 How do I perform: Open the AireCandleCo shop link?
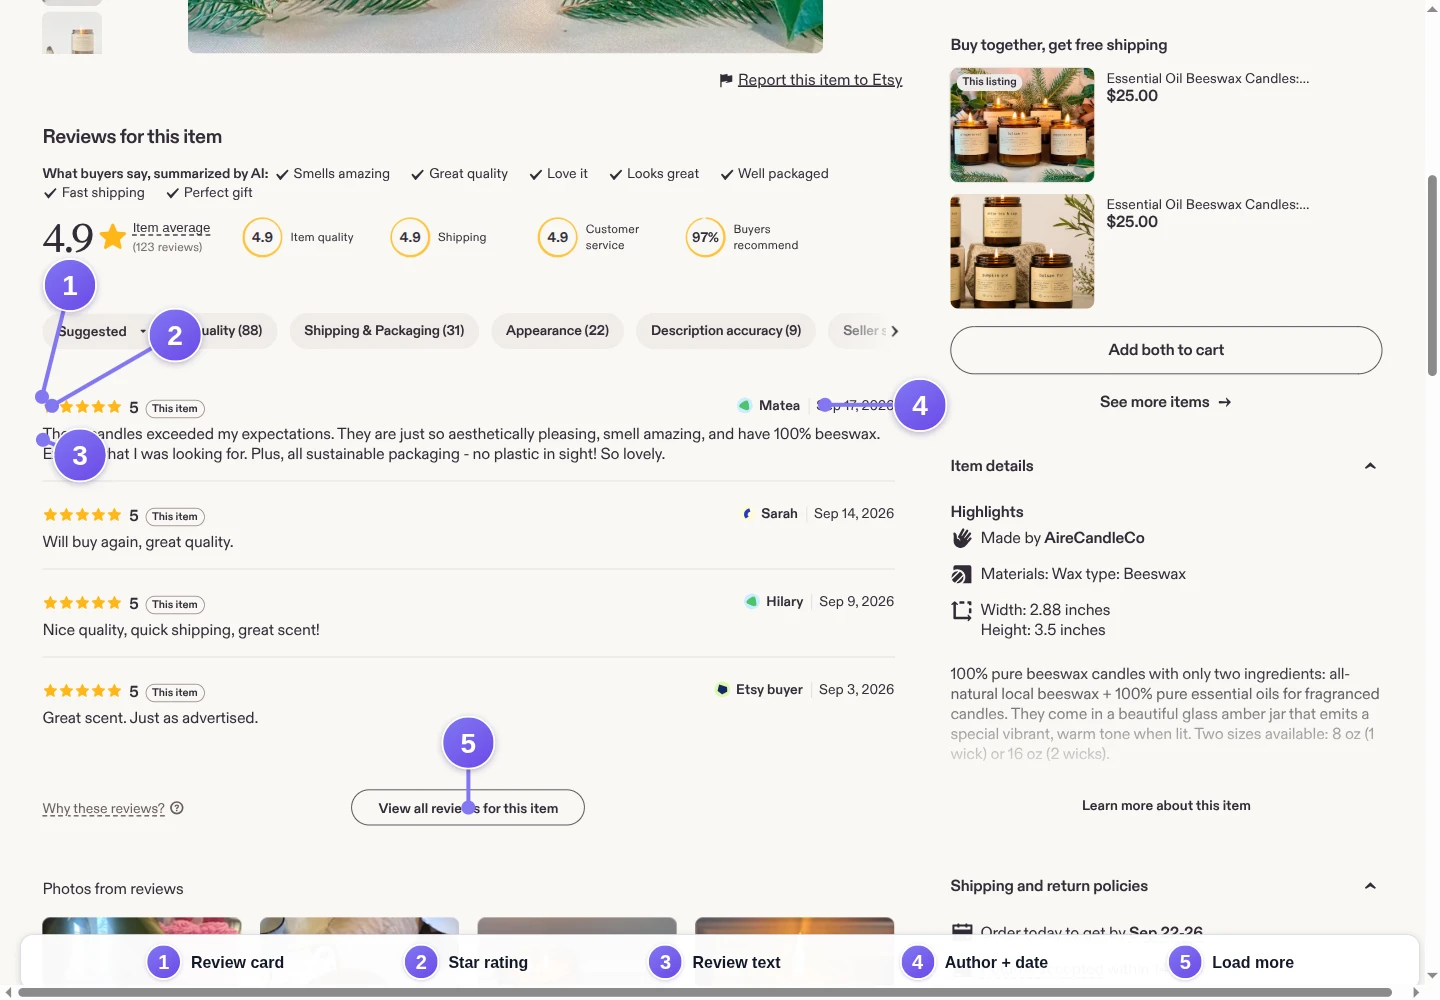(x=1094, y=538)
